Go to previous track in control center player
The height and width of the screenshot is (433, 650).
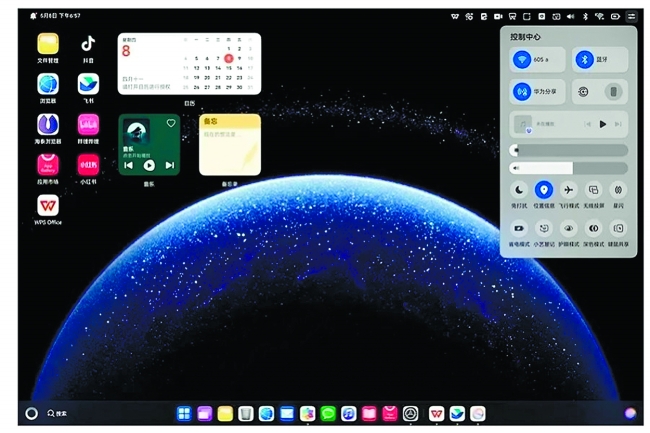[587, 124]
